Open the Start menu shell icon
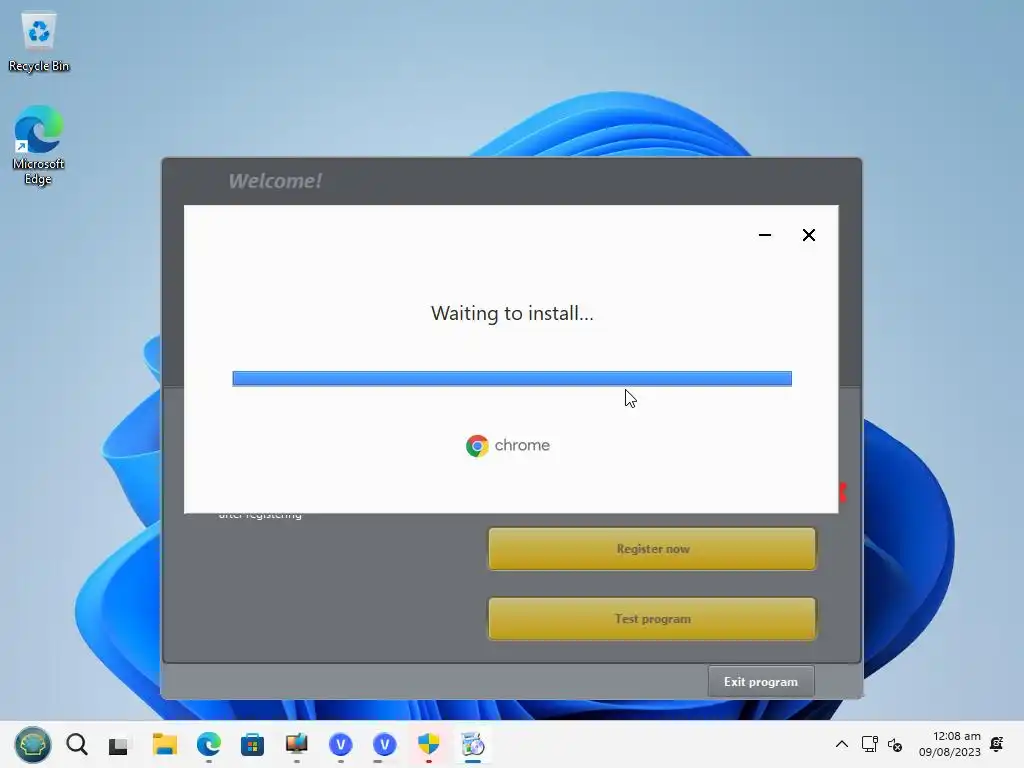Image resolution: width=1024 pixels, height=768 pixels. (x=33, y=744)
